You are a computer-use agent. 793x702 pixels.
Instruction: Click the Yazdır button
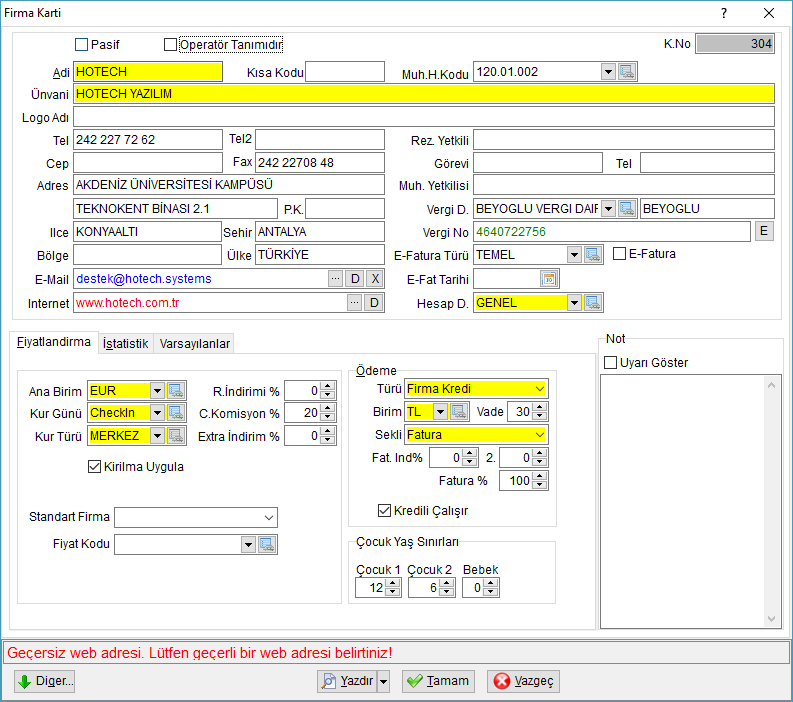(348, 681)
